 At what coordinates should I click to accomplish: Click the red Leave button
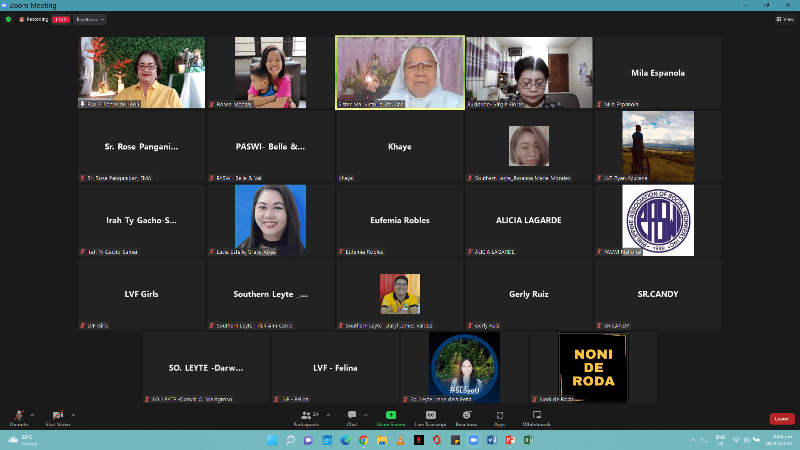(x=782, y=418)
